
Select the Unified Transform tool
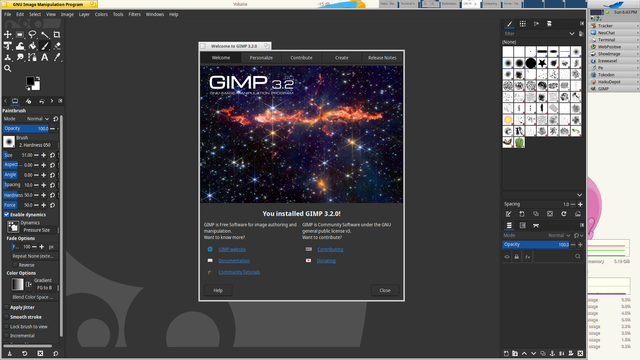8,46
